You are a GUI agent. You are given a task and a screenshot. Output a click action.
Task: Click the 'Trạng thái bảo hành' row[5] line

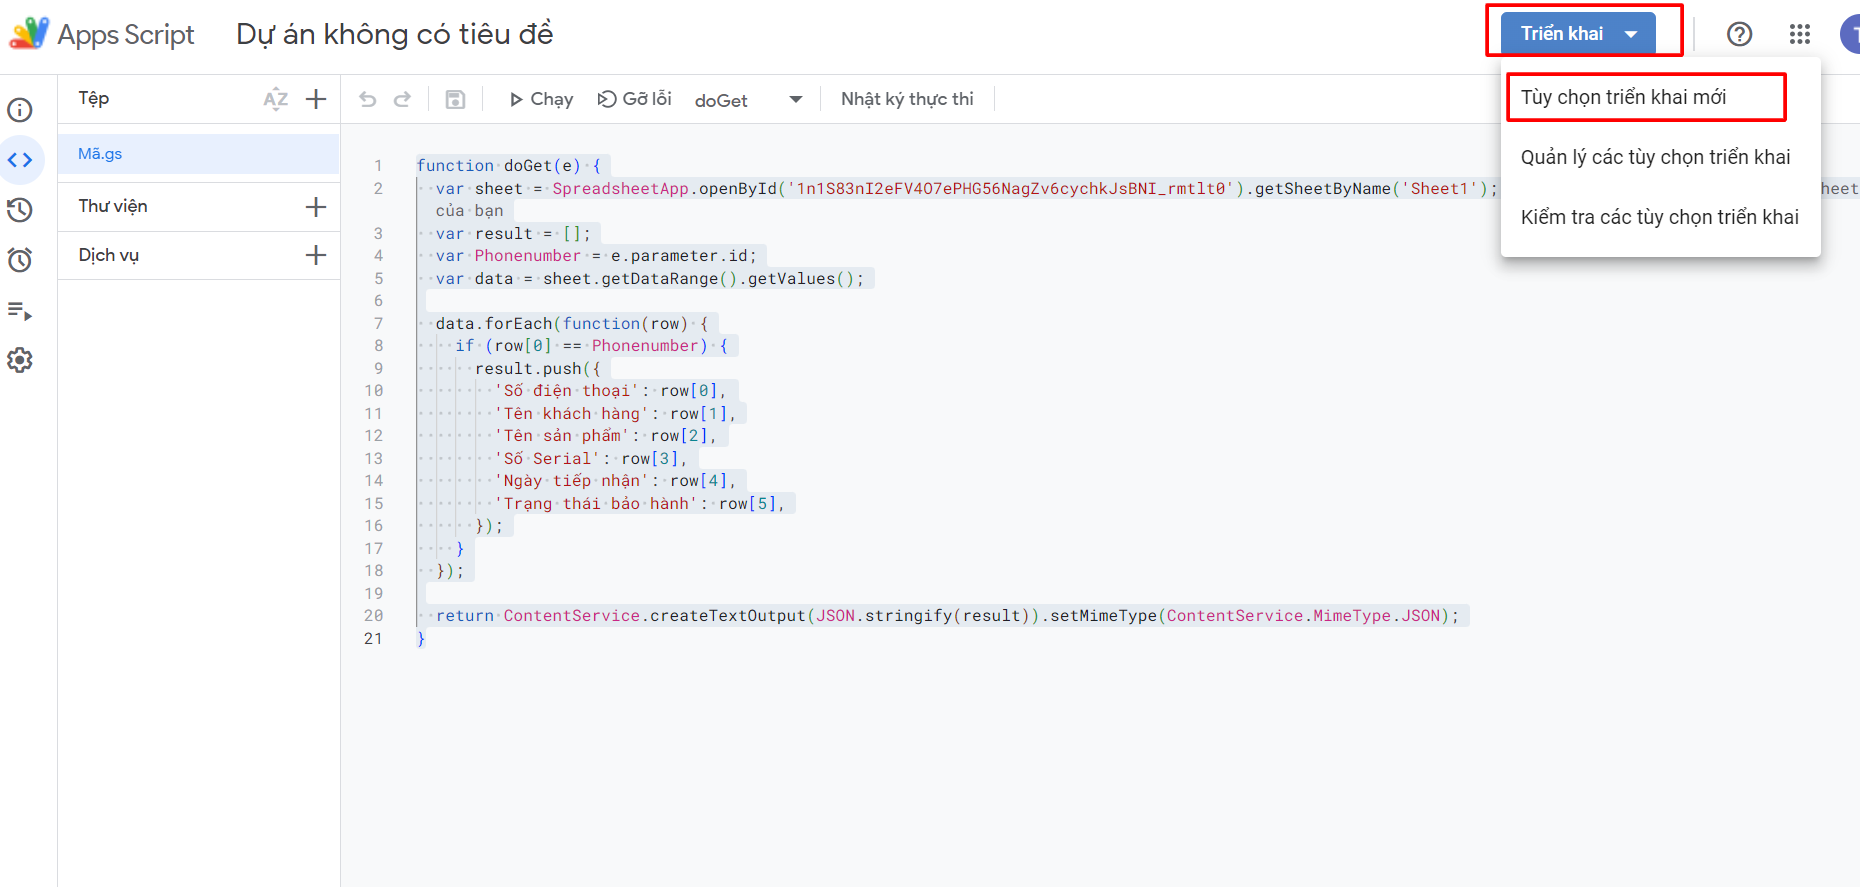coord(640,504)
